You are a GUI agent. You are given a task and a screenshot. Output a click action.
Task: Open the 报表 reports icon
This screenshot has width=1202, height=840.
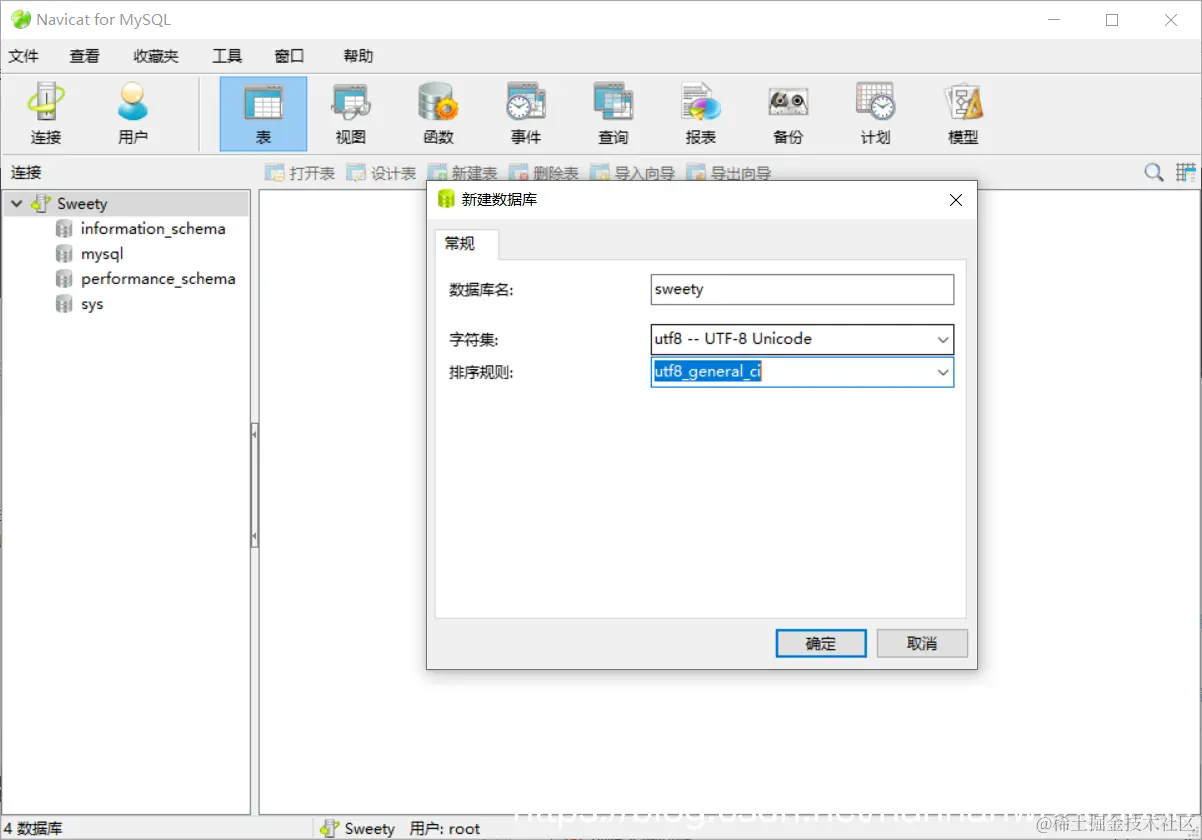point(701,114)
